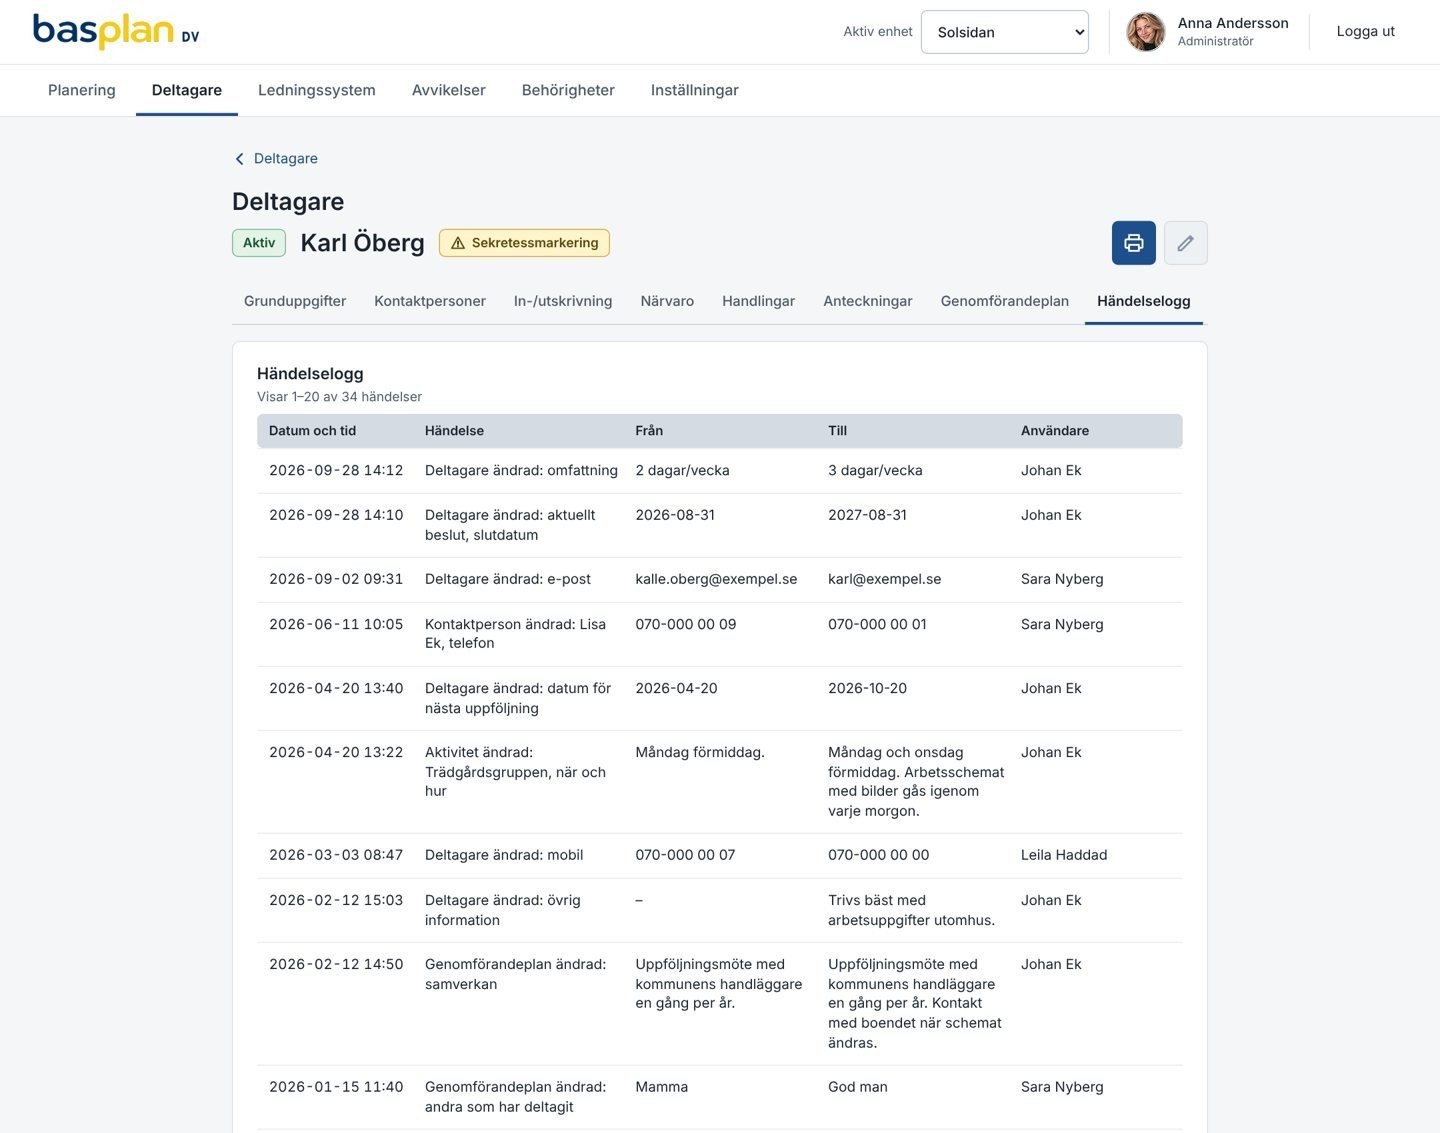
Task: Click the God man cell
Action: pos(858,1088)
